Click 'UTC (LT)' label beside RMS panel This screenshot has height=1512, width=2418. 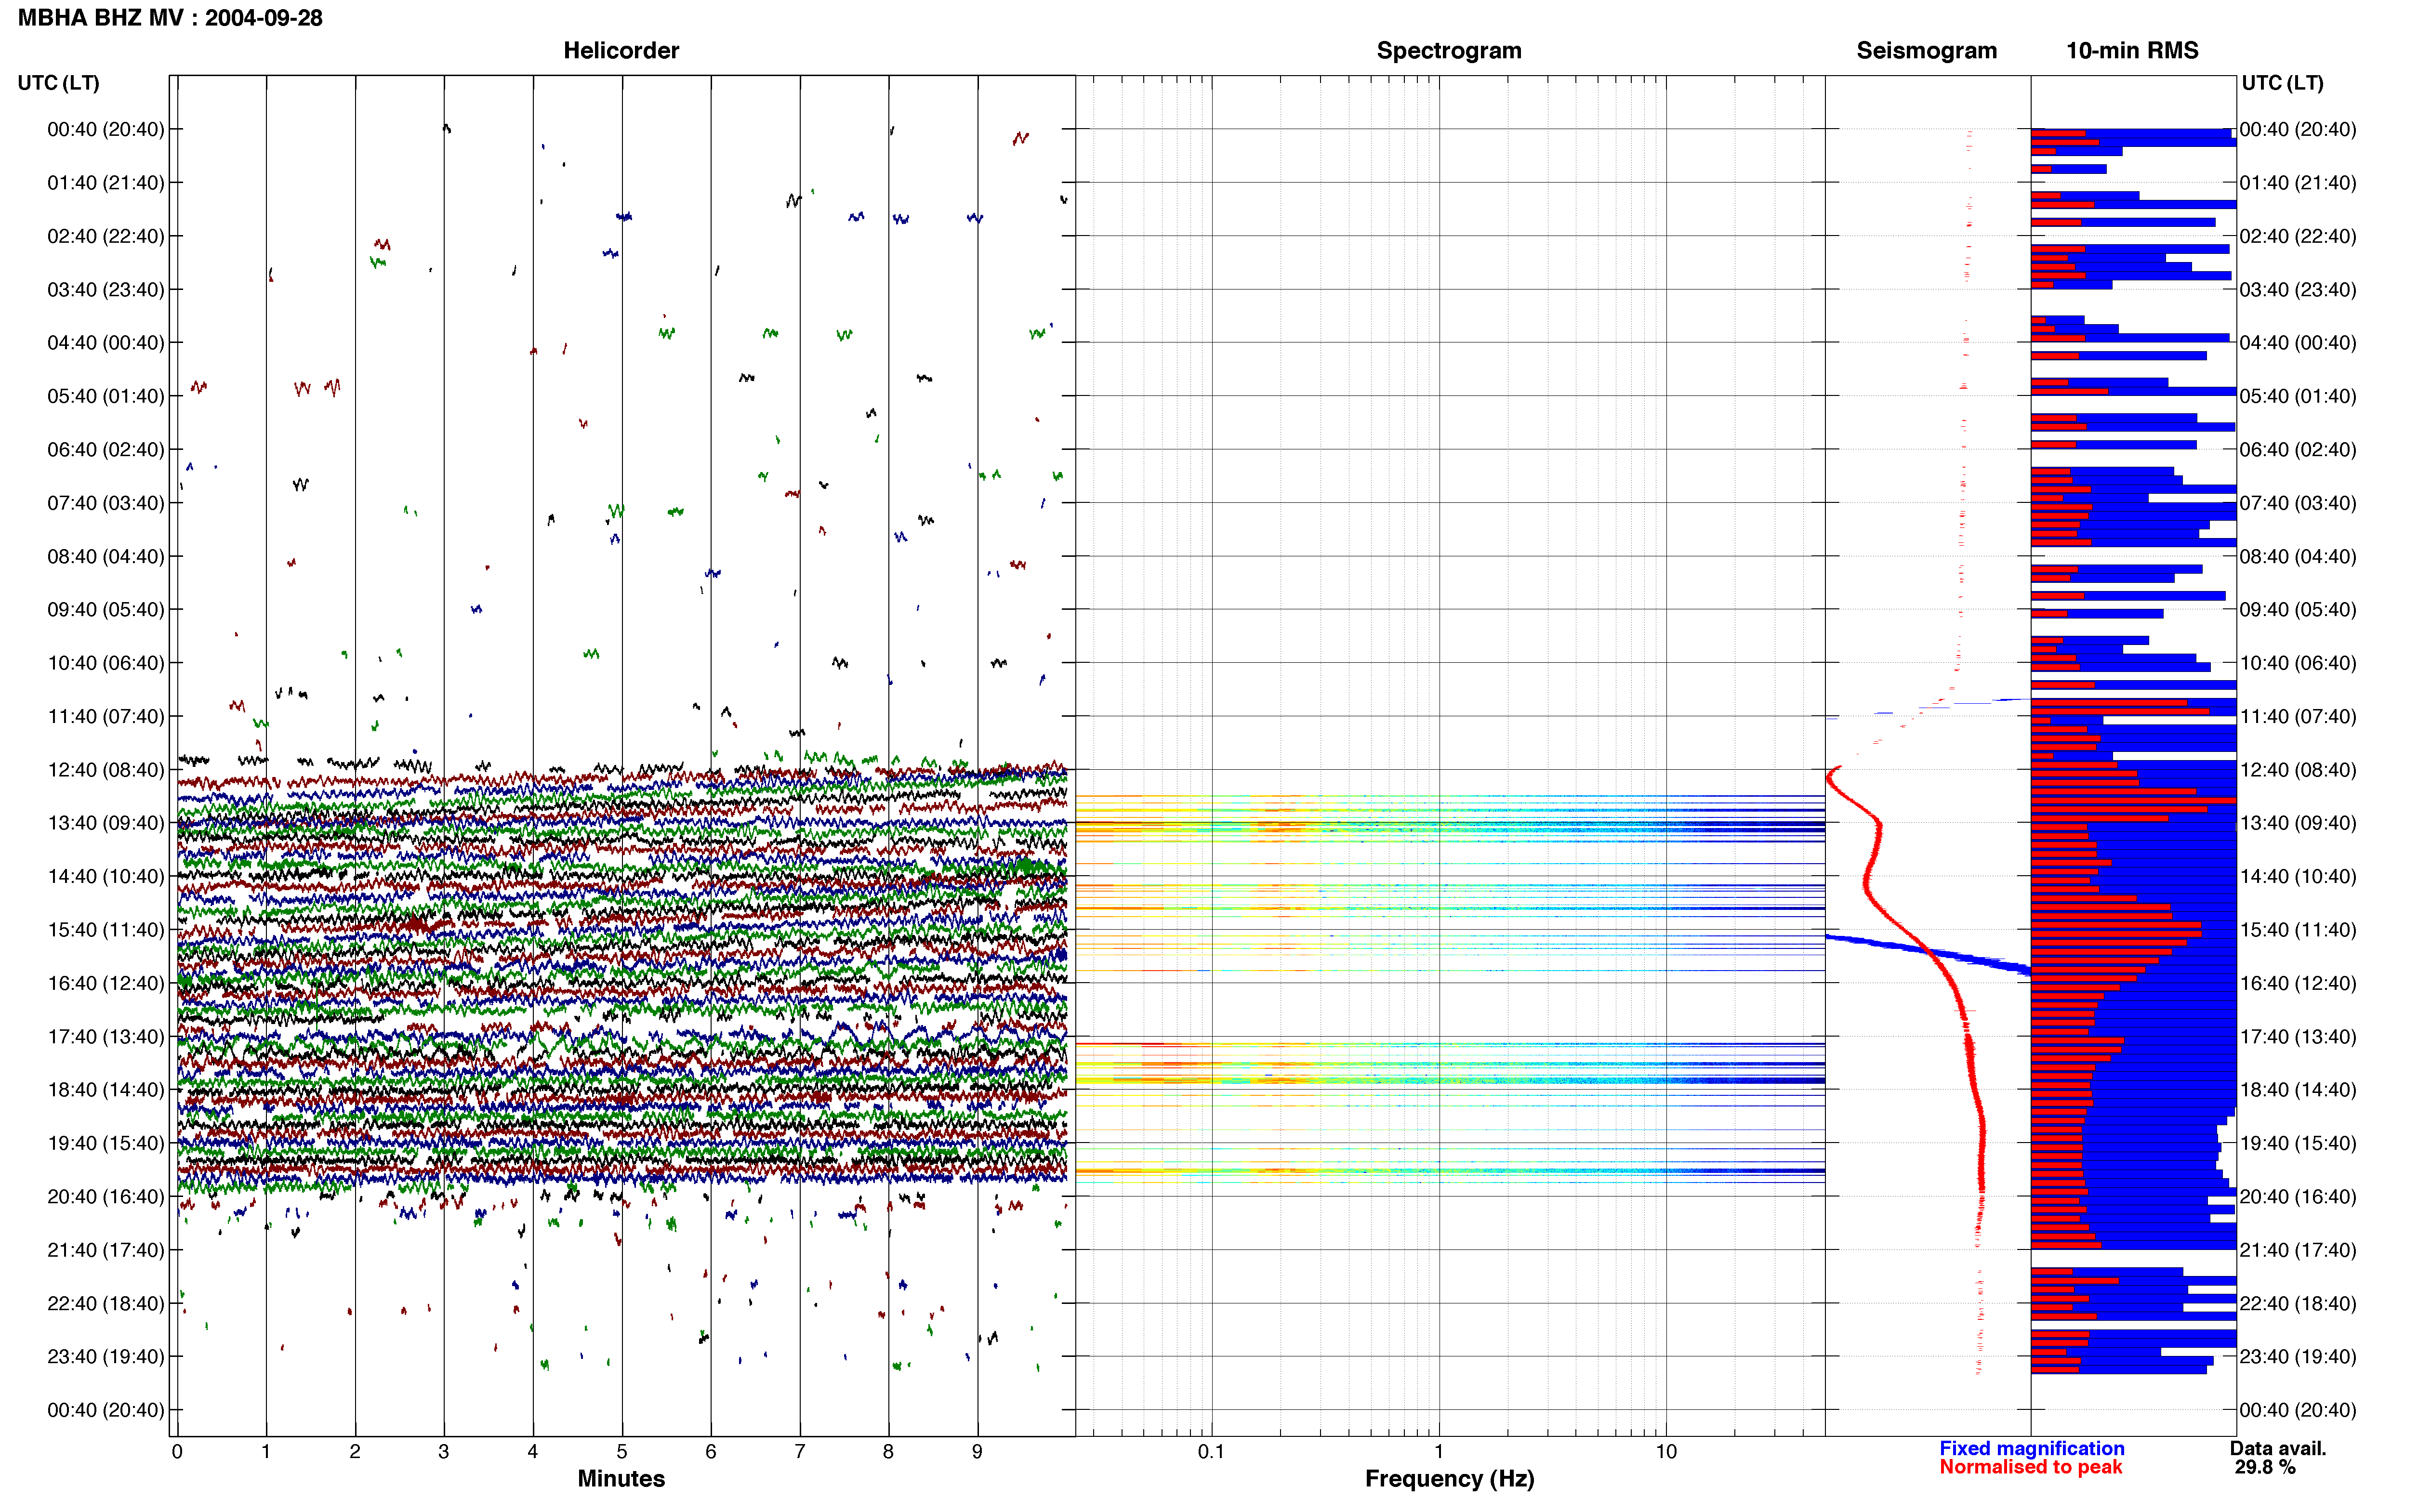(2283, 83)
